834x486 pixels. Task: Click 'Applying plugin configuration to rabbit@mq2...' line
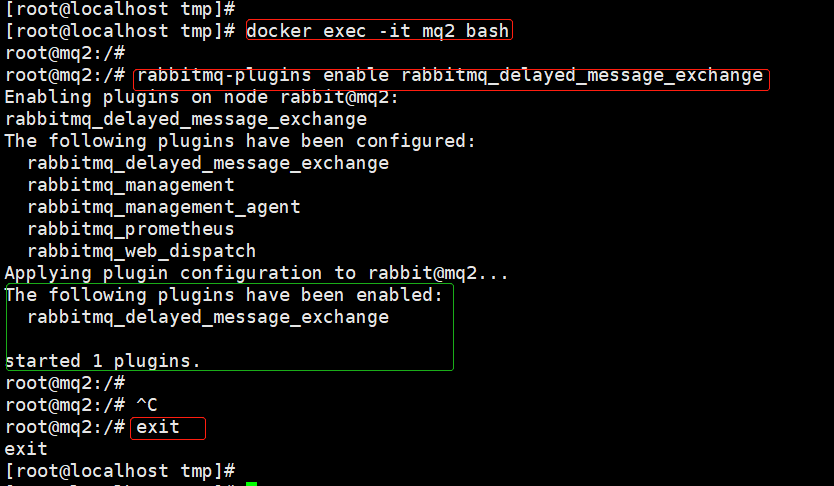tap(256, 273)
